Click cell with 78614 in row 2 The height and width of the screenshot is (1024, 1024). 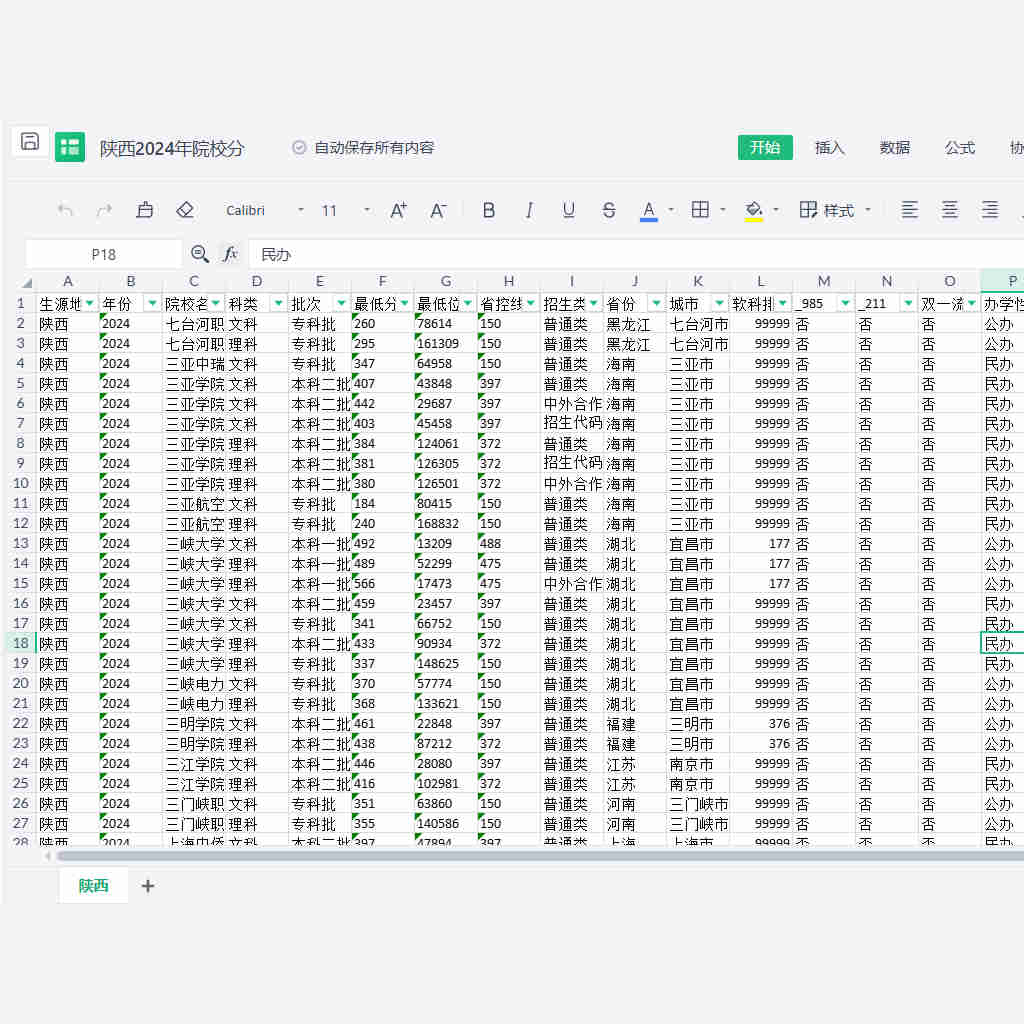pos(446,323)
